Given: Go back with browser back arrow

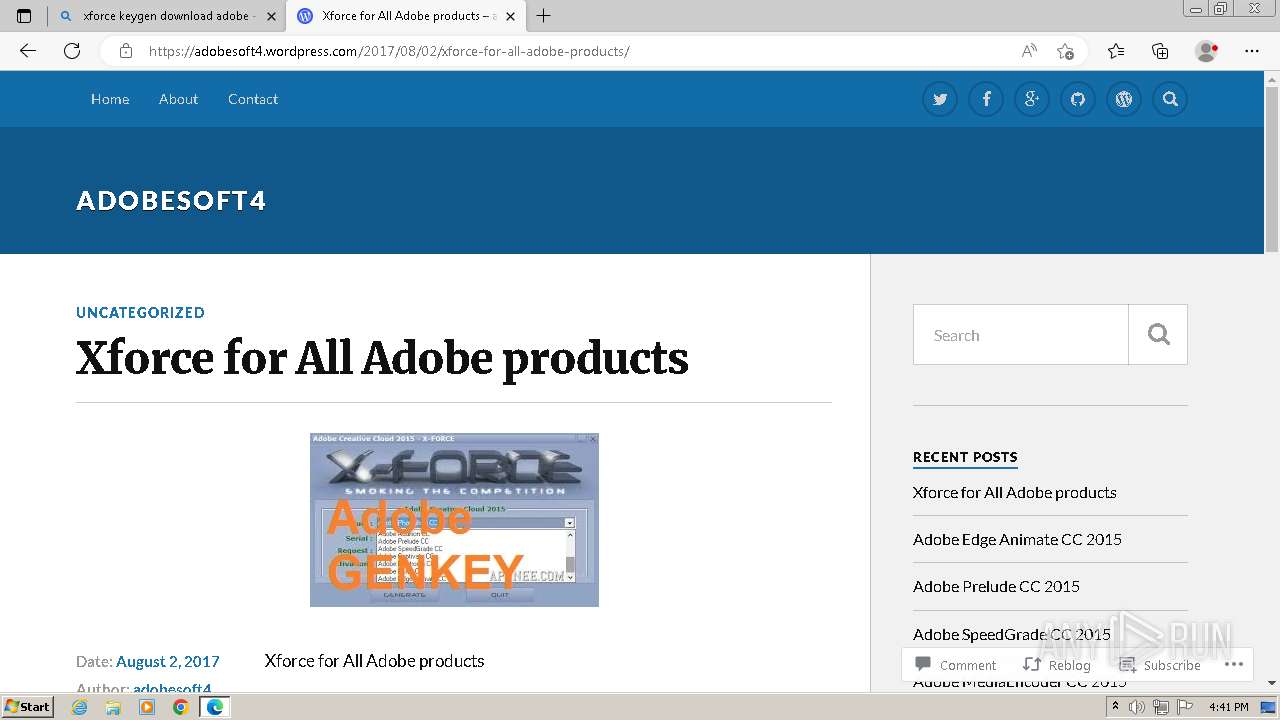Looking at the screenshot, I should (28, 51).
